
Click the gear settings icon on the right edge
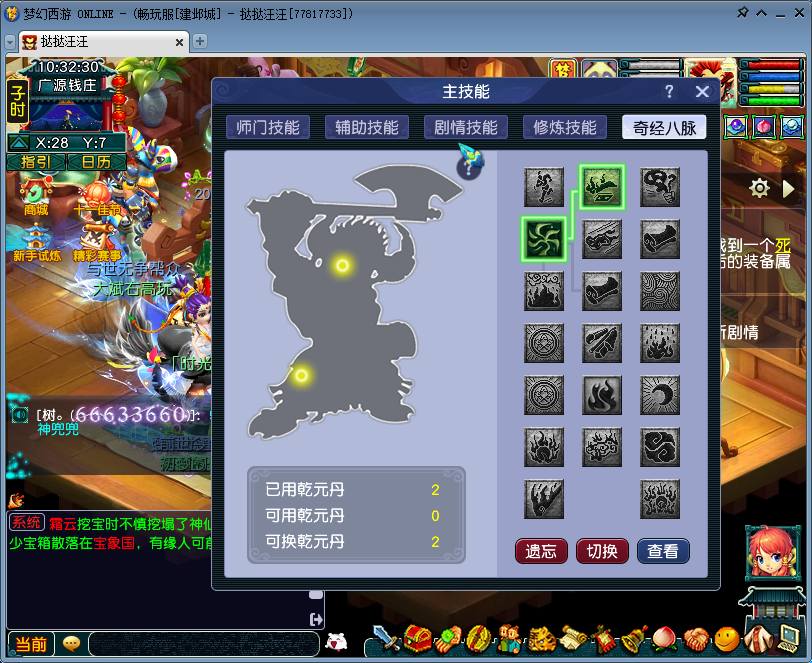coord(757,187)
